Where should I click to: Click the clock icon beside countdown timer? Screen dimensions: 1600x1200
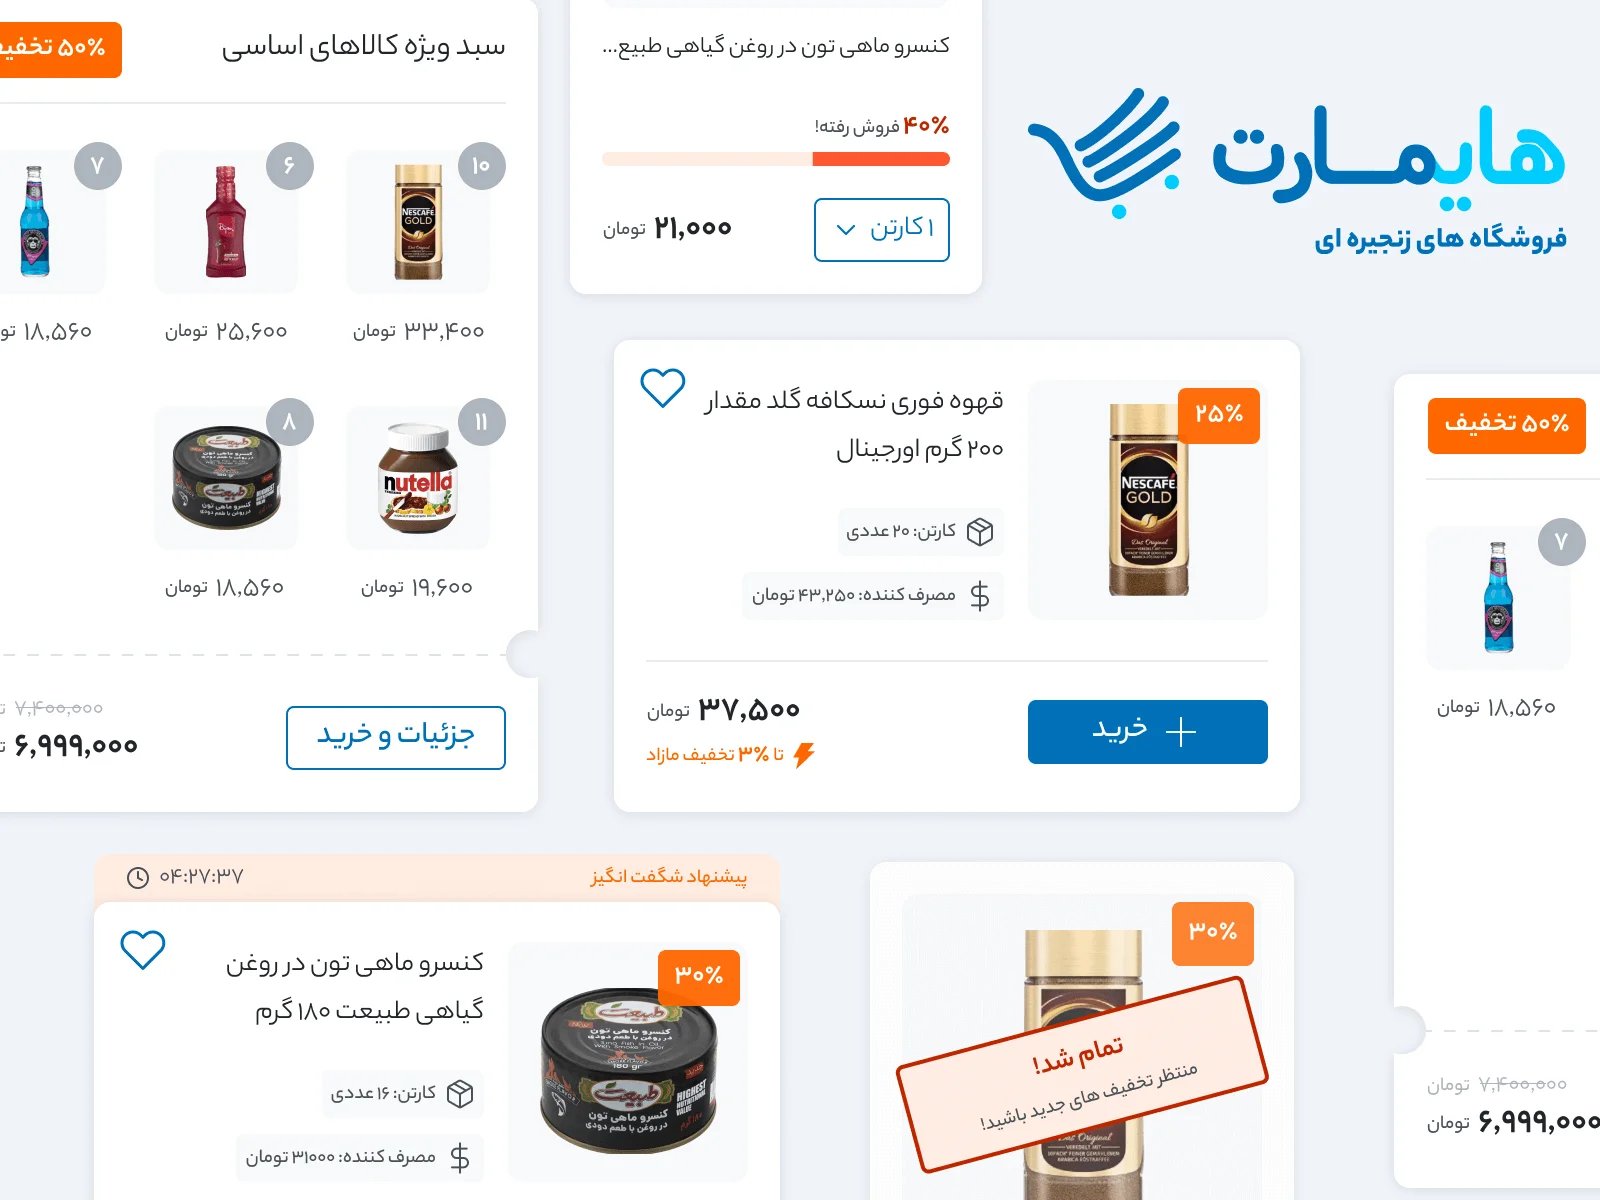pos(138,878)
